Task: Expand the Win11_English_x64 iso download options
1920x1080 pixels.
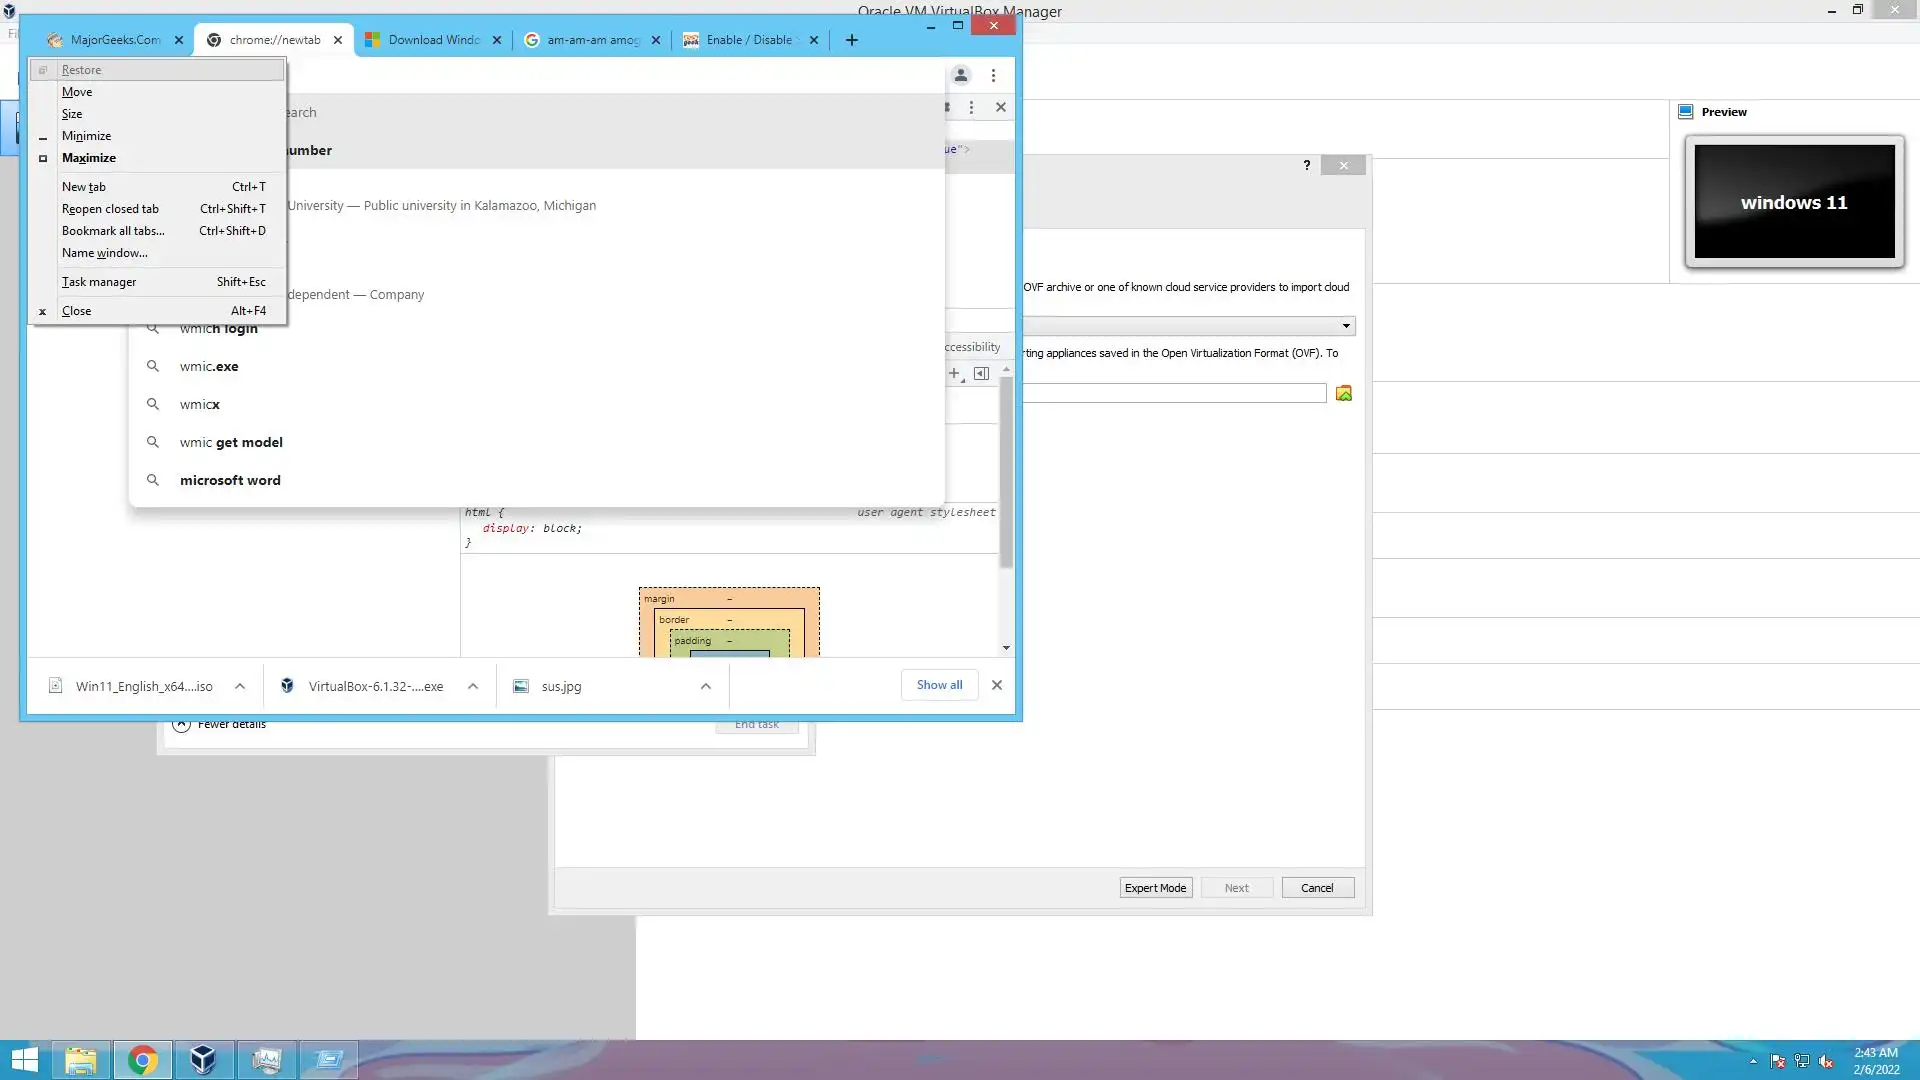Action: (x=240, y=686)
